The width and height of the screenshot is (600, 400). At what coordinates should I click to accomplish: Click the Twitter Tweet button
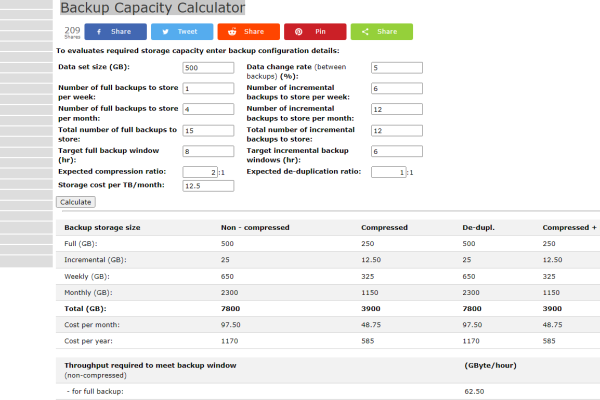click(181, 32)
